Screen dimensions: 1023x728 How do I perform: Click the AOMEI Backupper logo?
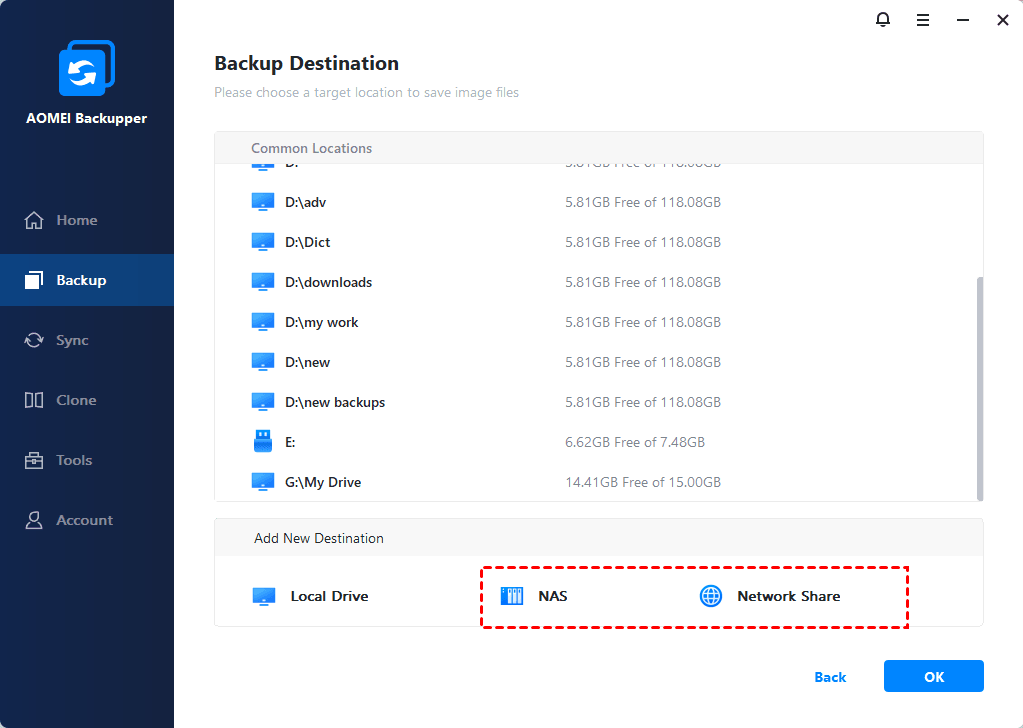(87, 69)
